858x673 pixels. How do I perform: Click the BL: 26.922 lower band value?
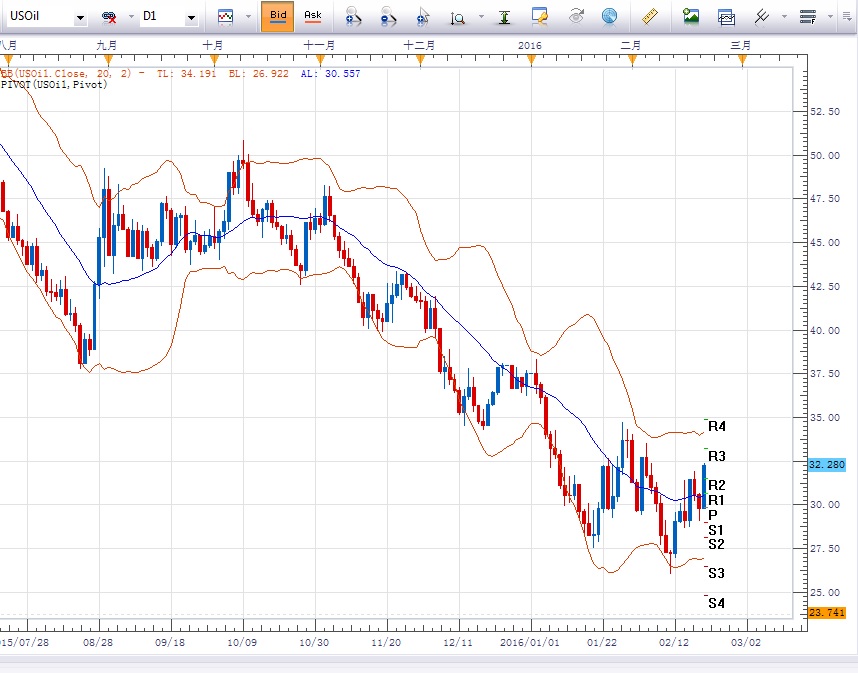[x=258, y=73]
